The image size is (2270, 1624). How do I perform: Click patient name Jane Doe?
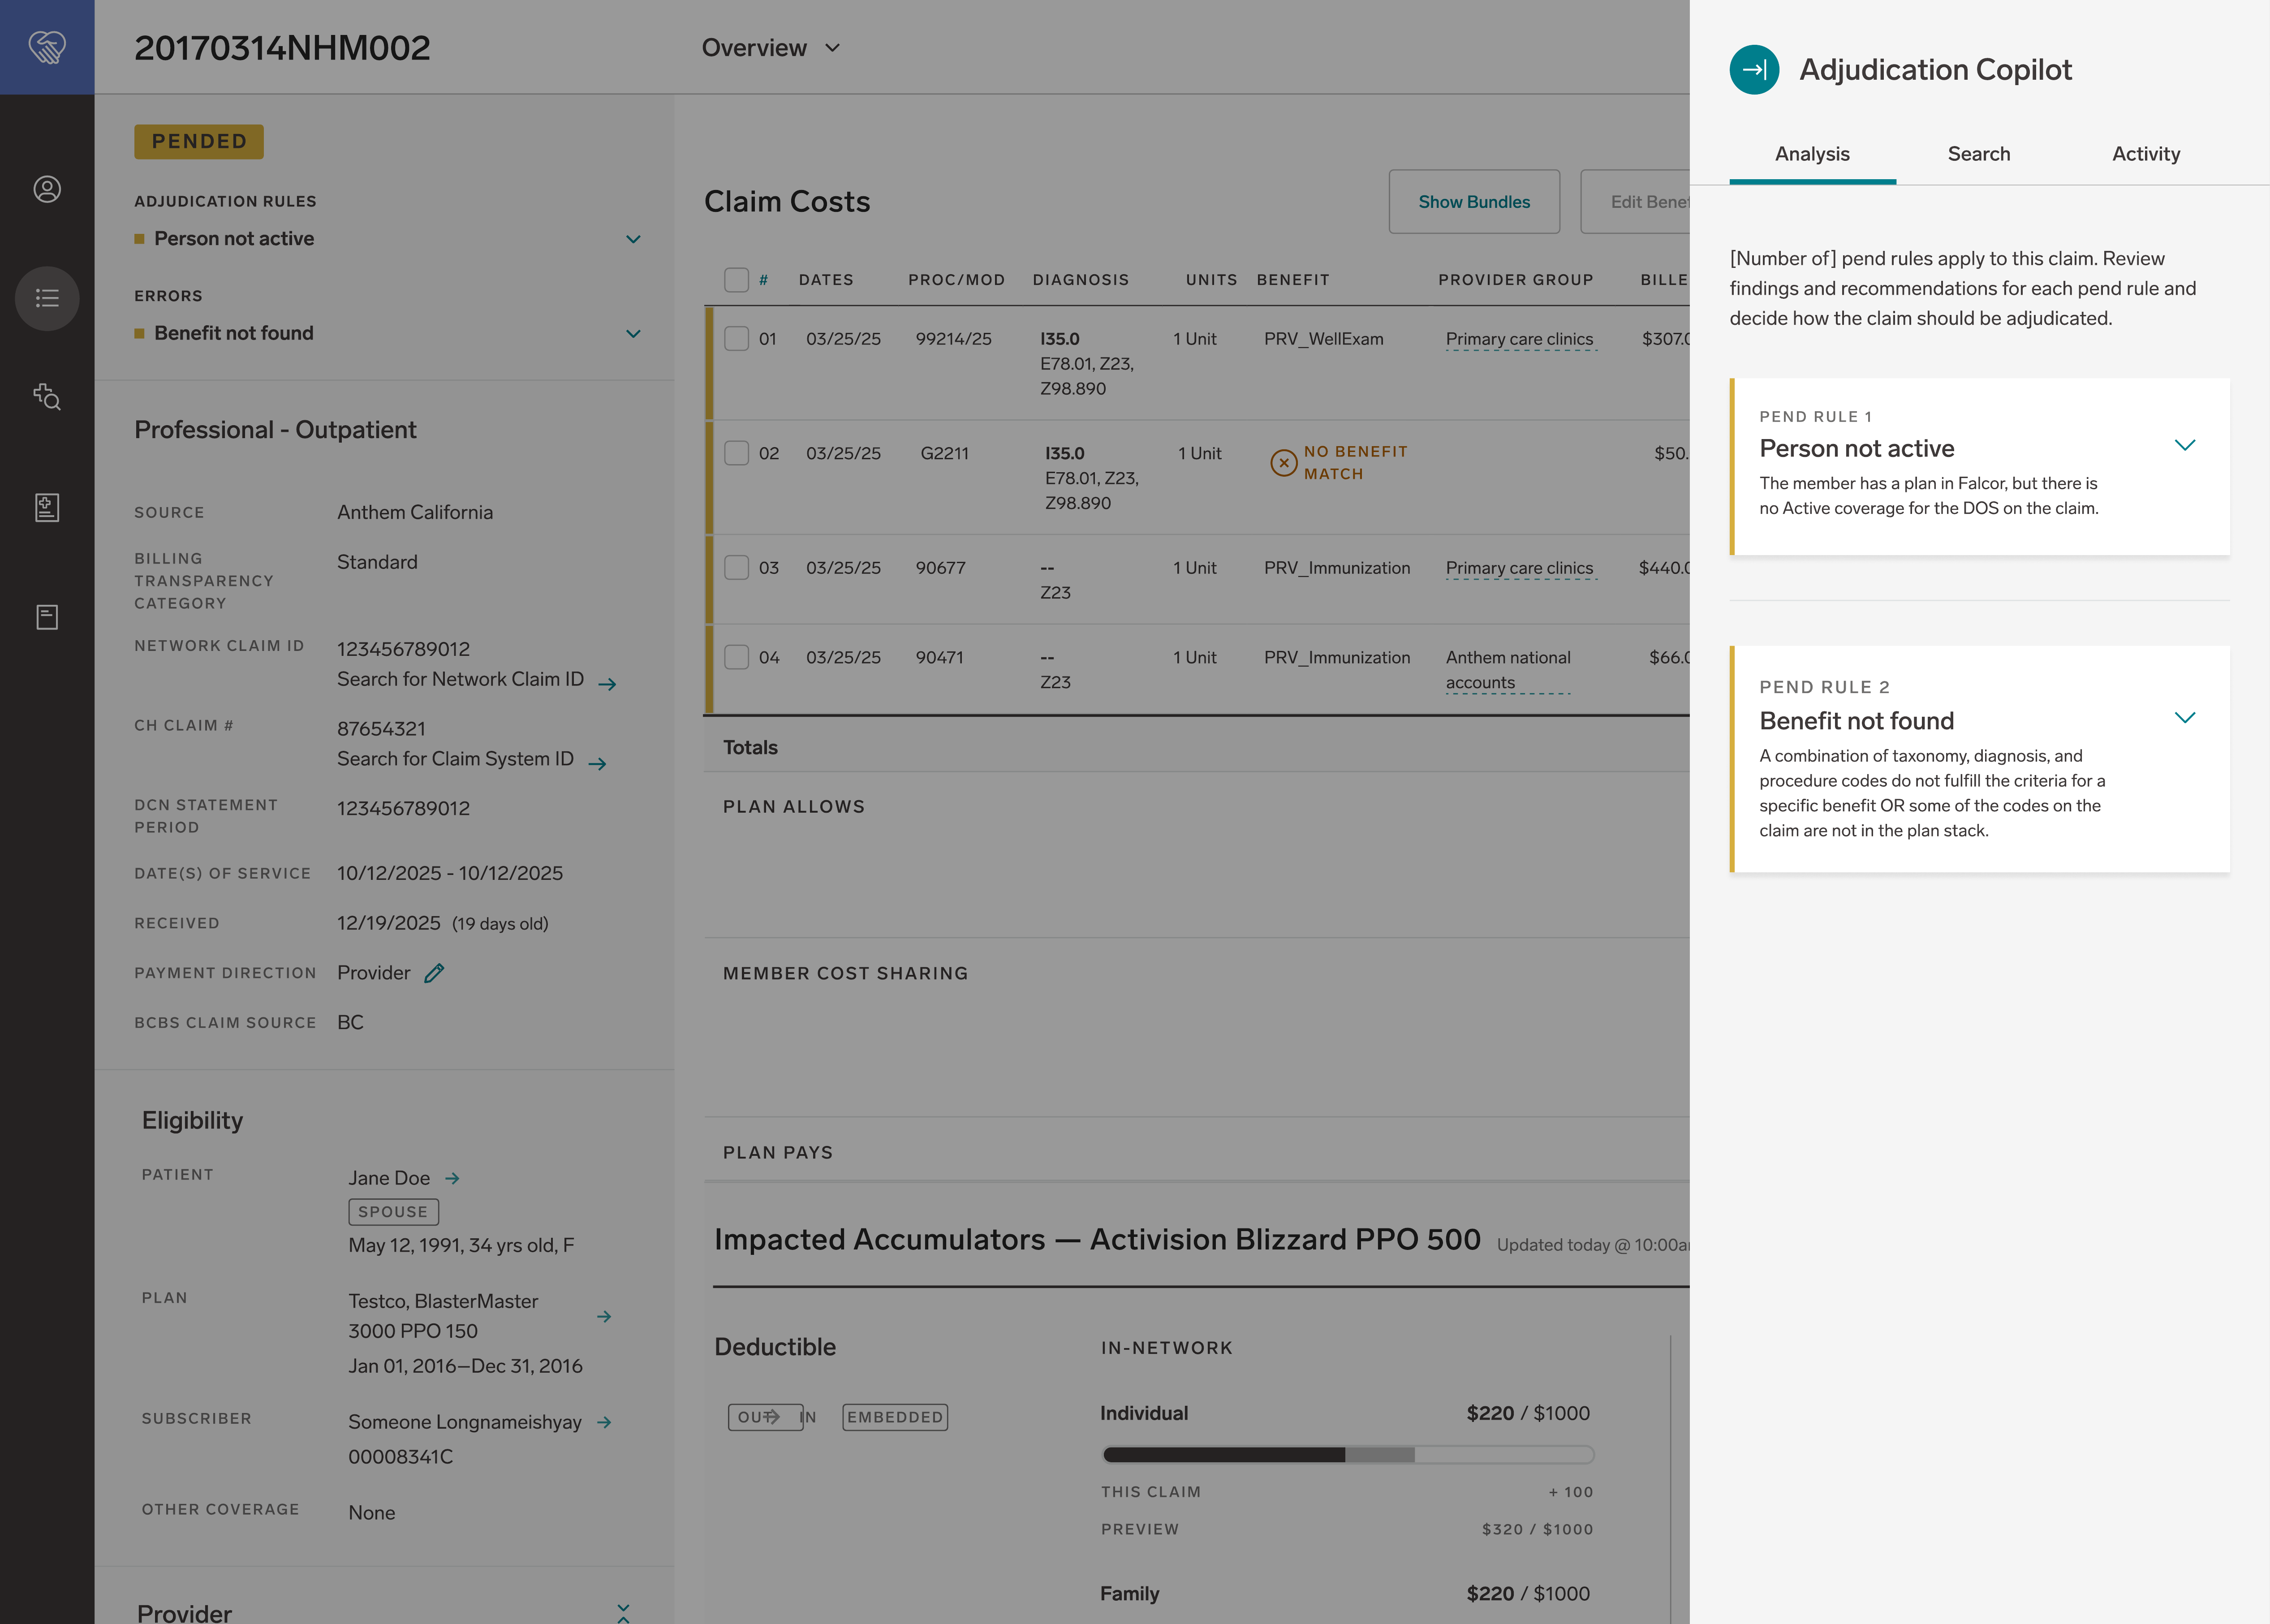[x=389, y=1178]
